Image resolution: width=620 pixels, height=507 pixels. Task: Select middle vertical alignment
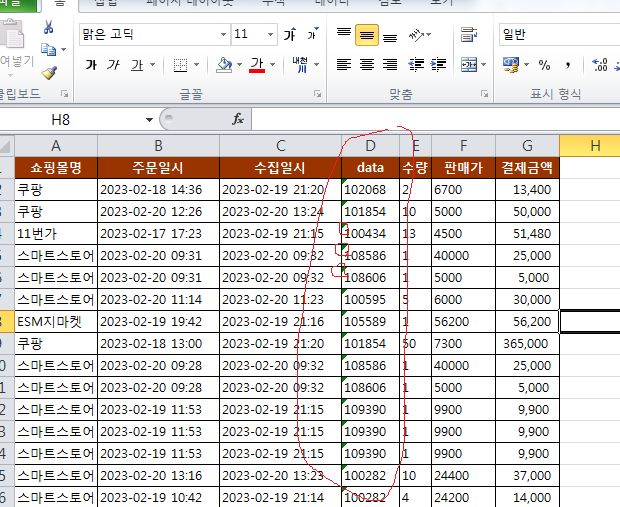367,35
